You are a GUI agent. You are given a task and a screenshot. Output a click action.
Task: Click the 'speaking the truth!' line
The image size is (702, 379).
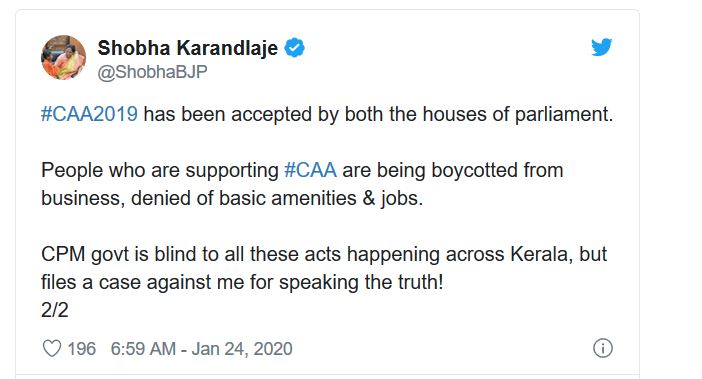coord(242,282)
